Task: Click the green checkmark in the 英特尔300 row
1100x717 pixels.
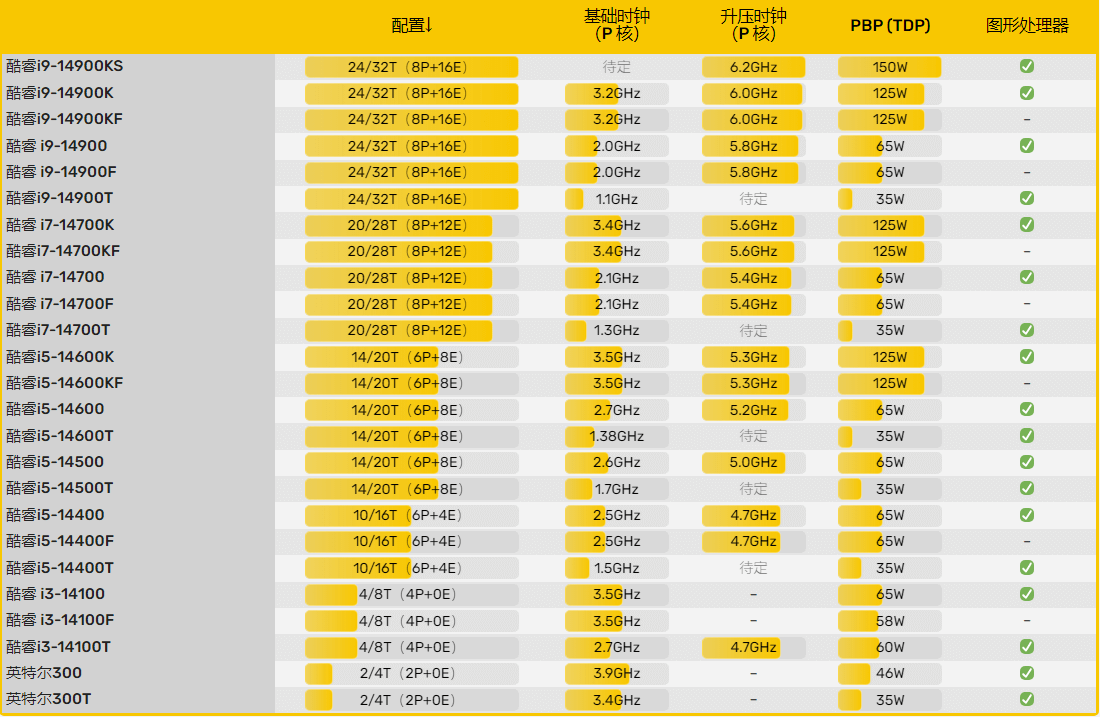Action: (x=1027, y=673)
